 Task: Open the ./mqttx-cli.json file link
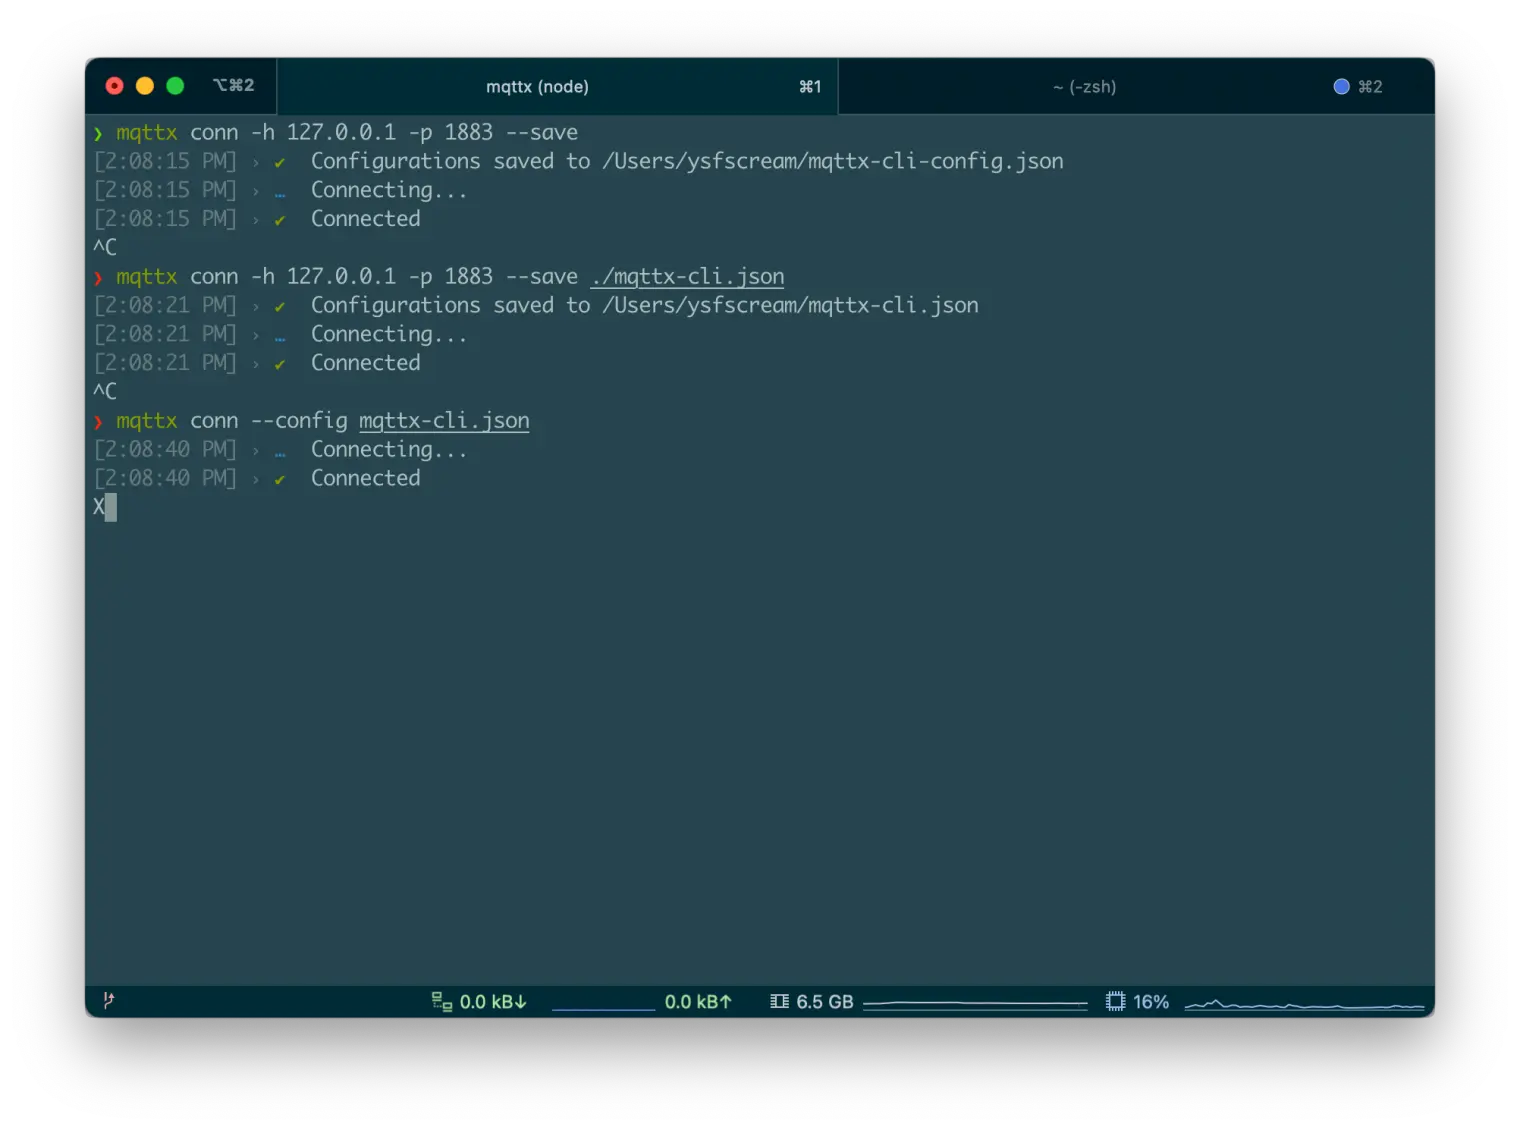687,276
